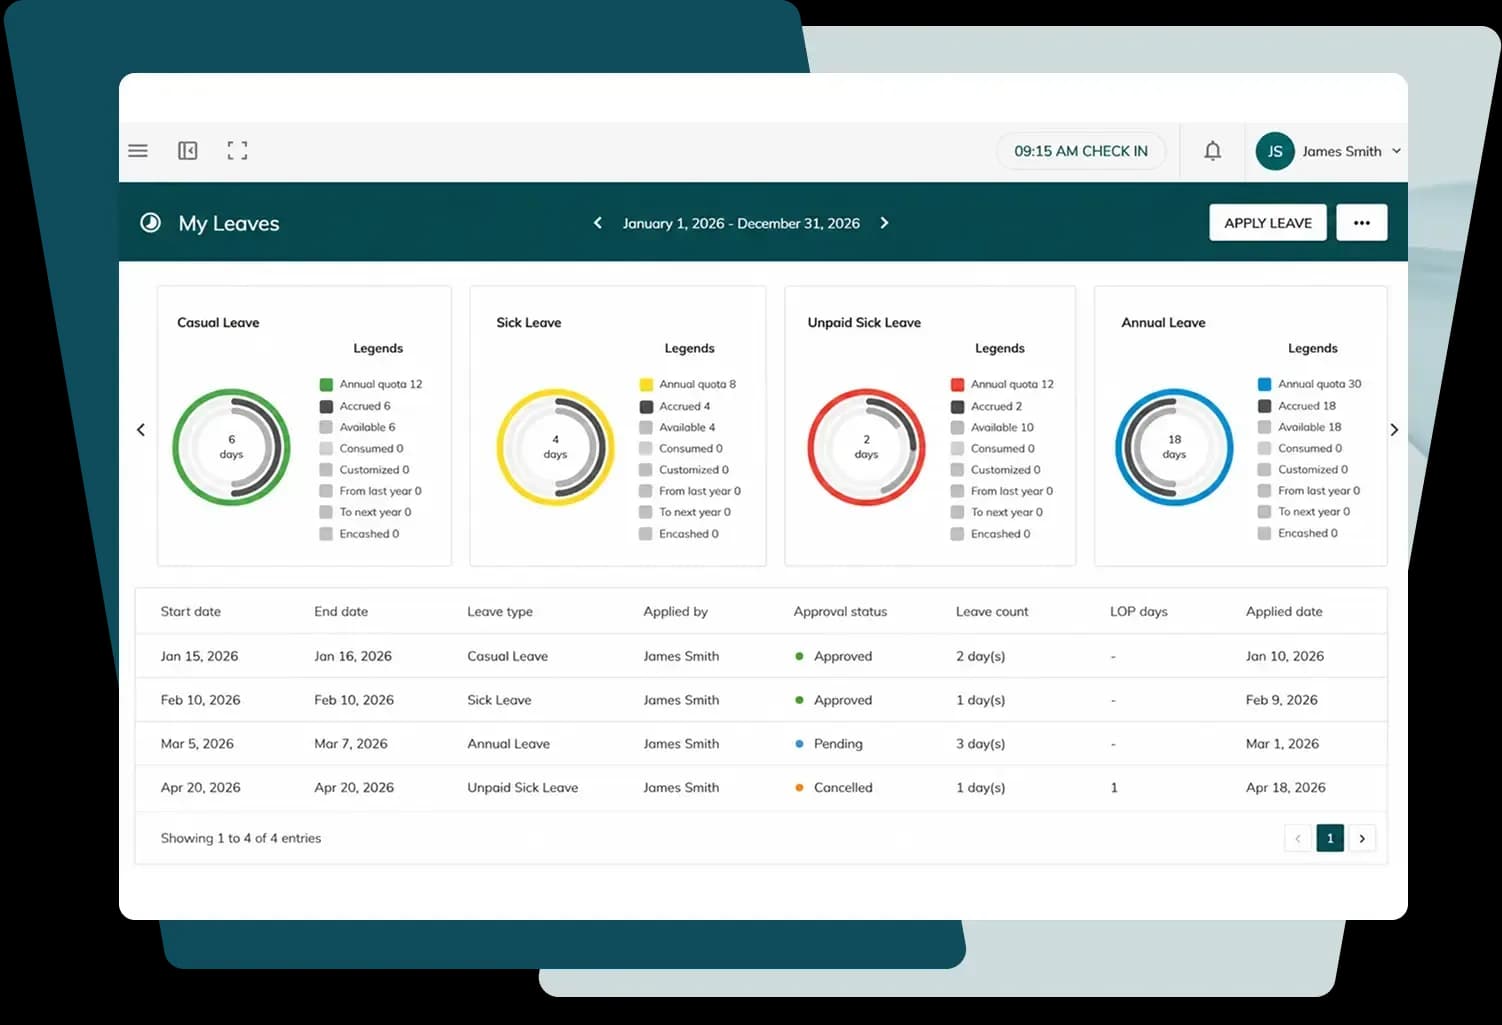Screen dimensions: 1502x1025
Task: Sort by Leave count column header
Action: click(992, 611)
